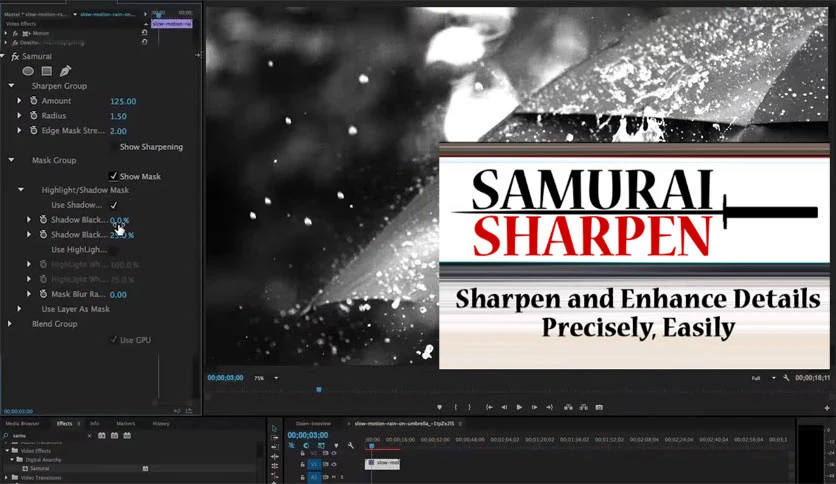Expand Use Layer As Mask
Image resolution: width=836 pixels, height=484 pixels.
(19, 309)
